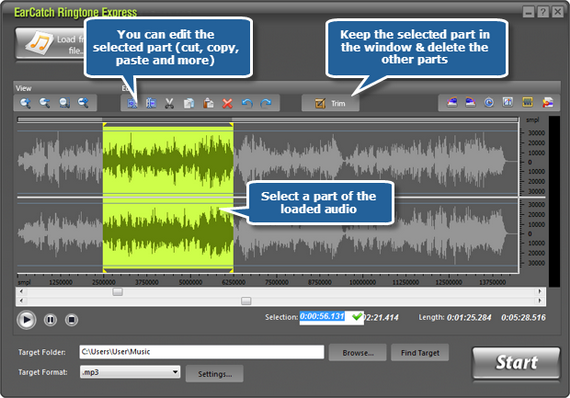
Task: Click the Zoom Out magnifier icon
Action: coord(45,103)
